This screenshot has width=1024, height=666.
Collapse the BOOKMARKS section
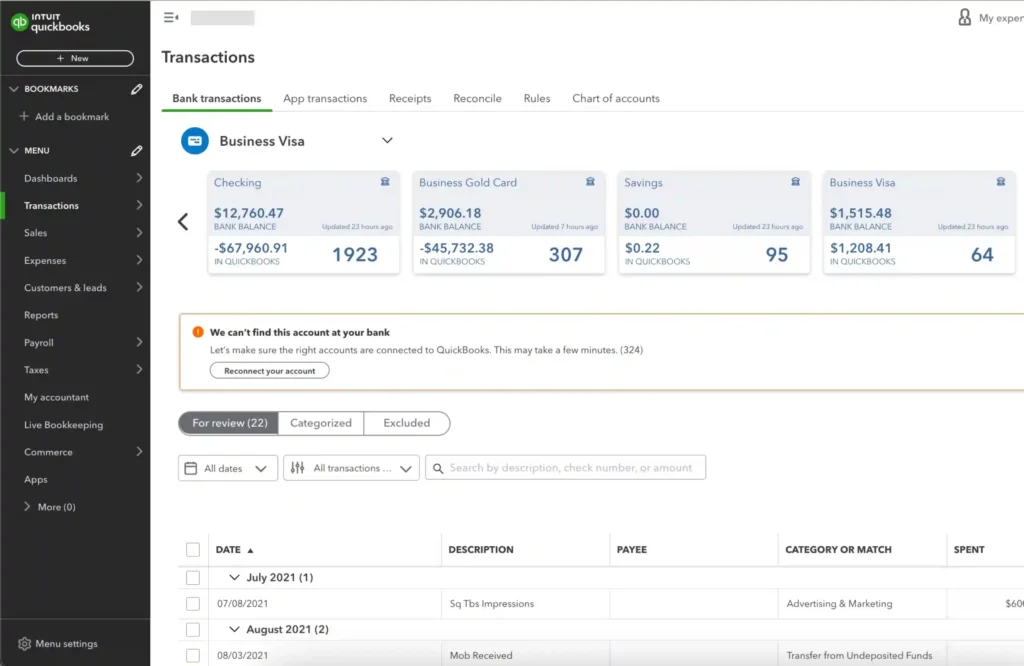tap(14, 89)
